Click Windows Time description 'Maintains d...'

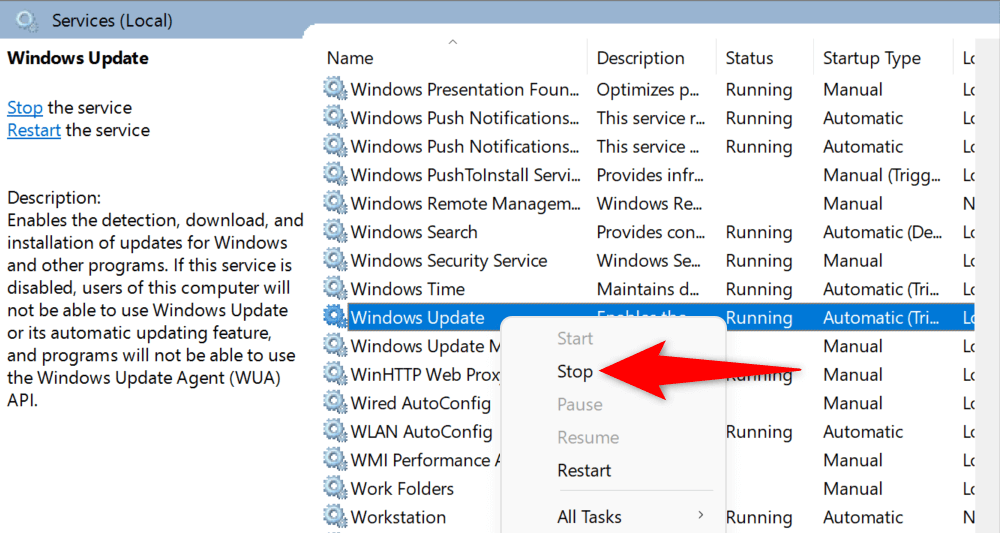pyautogui.click(x=647, y=289)
